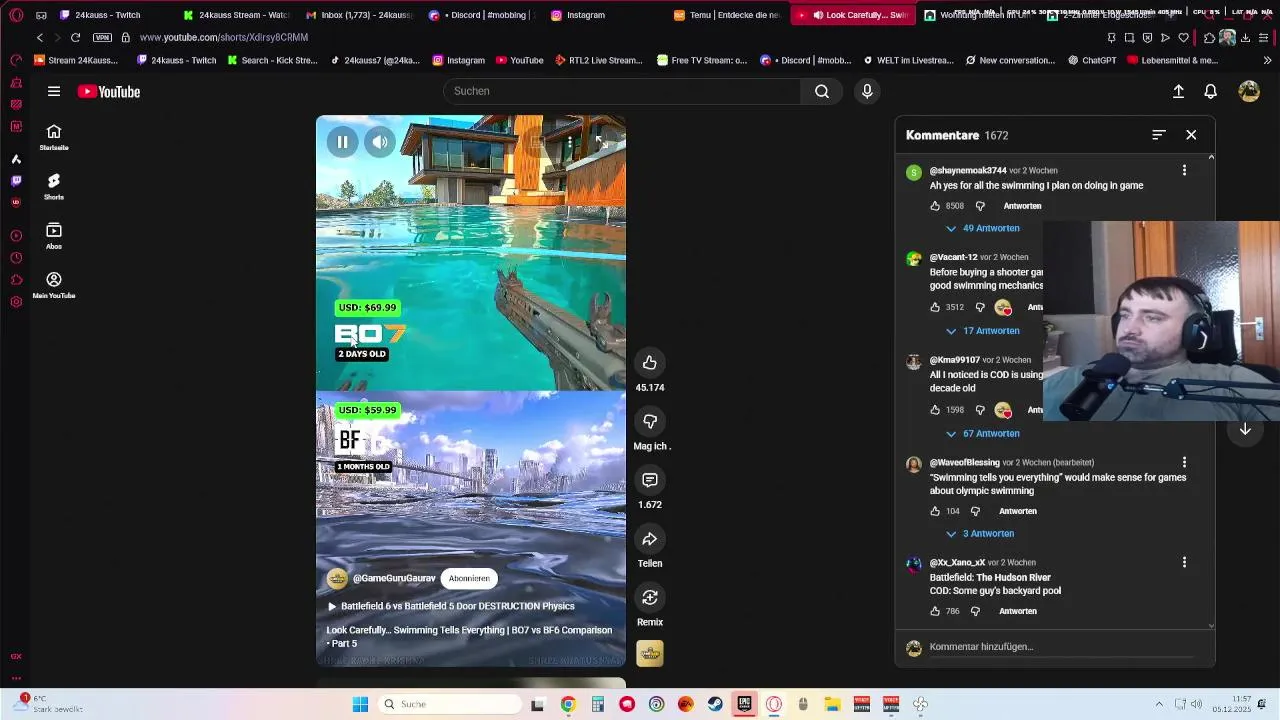The height and width of the screenshot is (720, 1280).
Task: Go to next Short with down arrow
Action: (x=1245, y=429)
